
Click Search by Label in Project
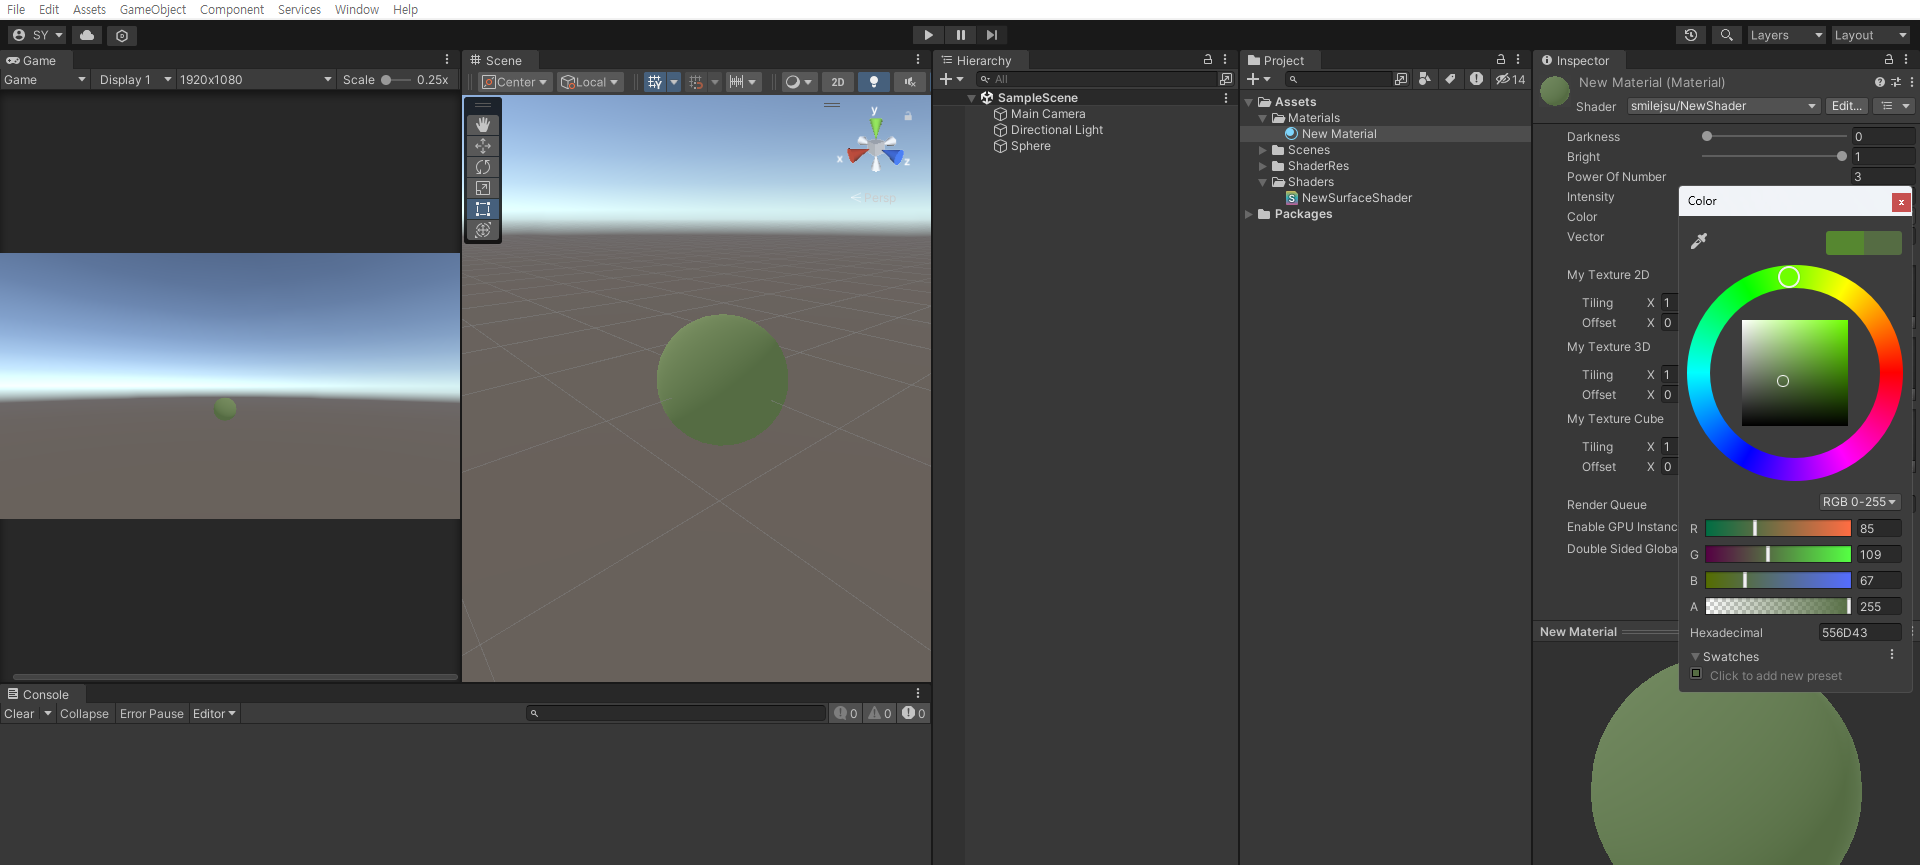pos(1450,79)
